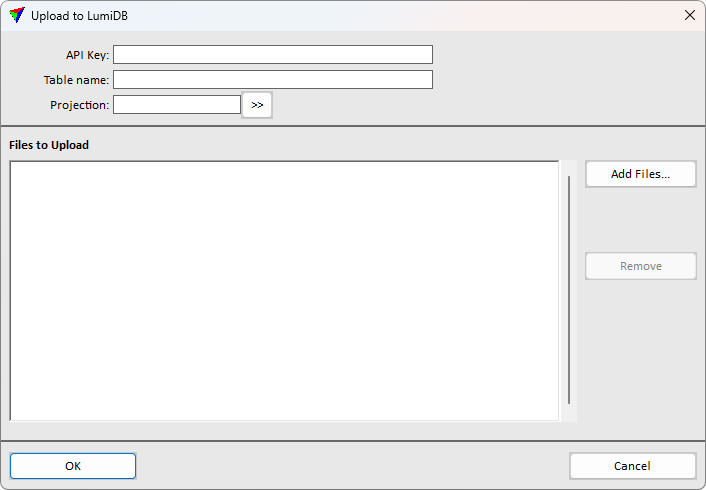This screenshot has height=490, width=706.
Task: Click the greyed-out Remove button
Action: 640,266
